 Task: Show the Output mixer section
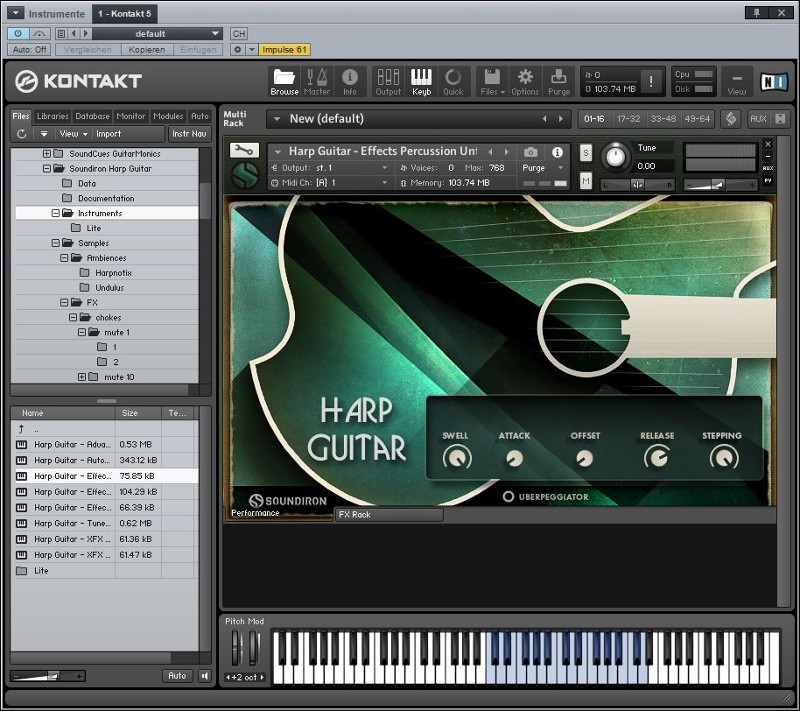(388, 82)
